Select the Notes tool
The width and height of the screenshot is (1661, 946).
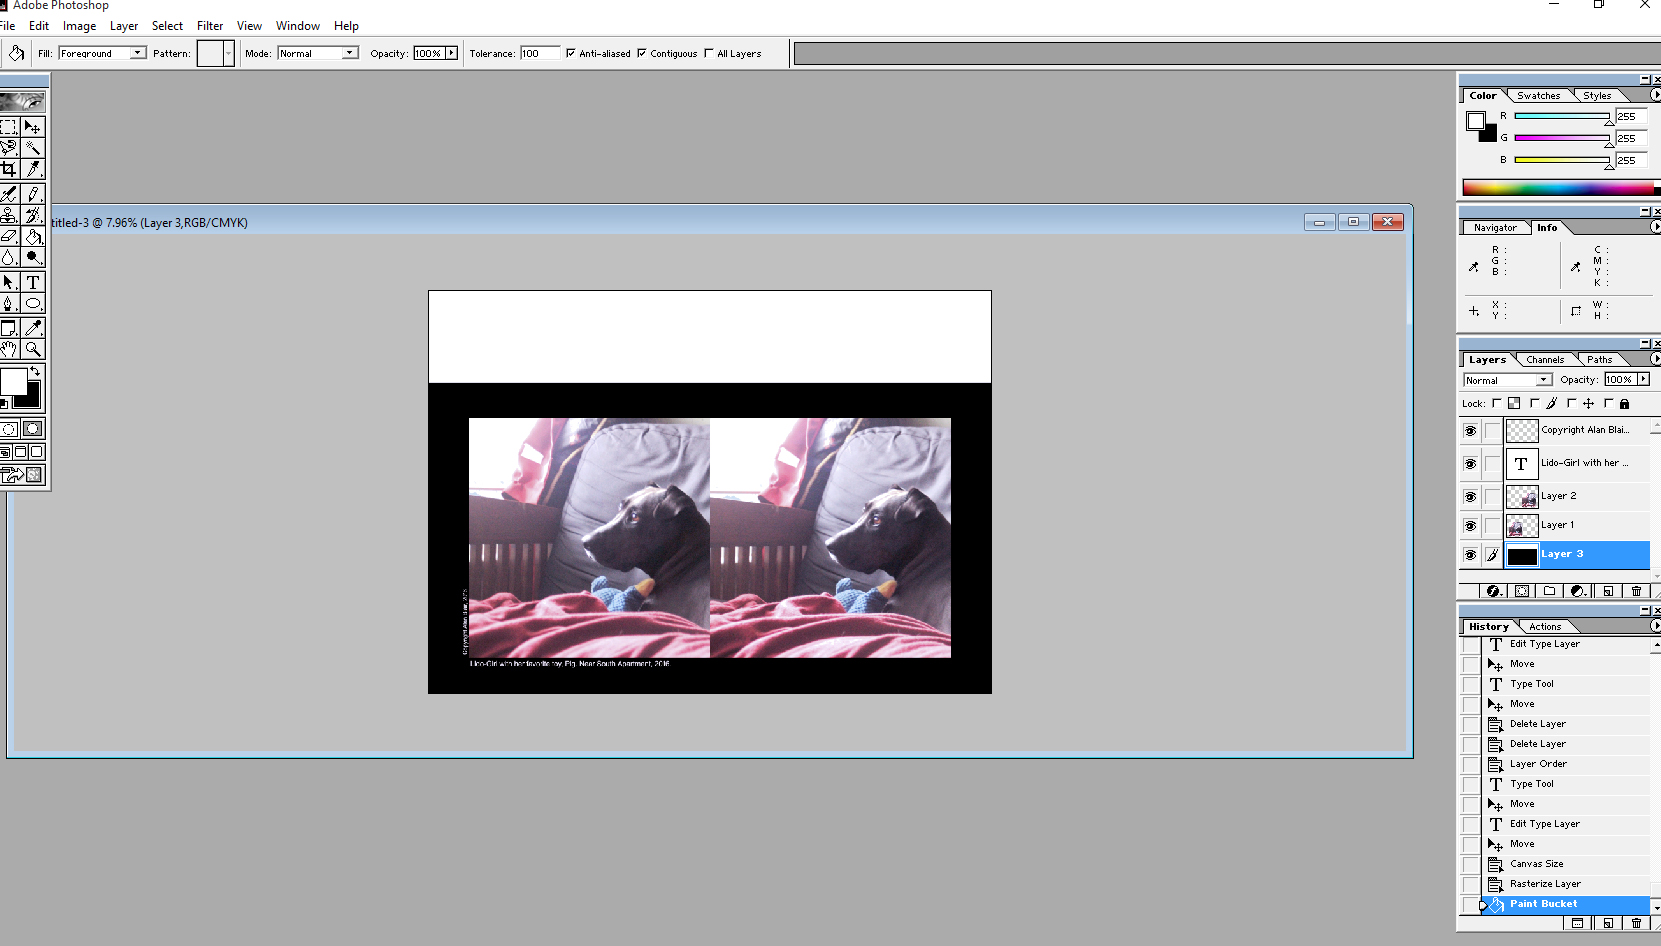click(x=9, y=328)
